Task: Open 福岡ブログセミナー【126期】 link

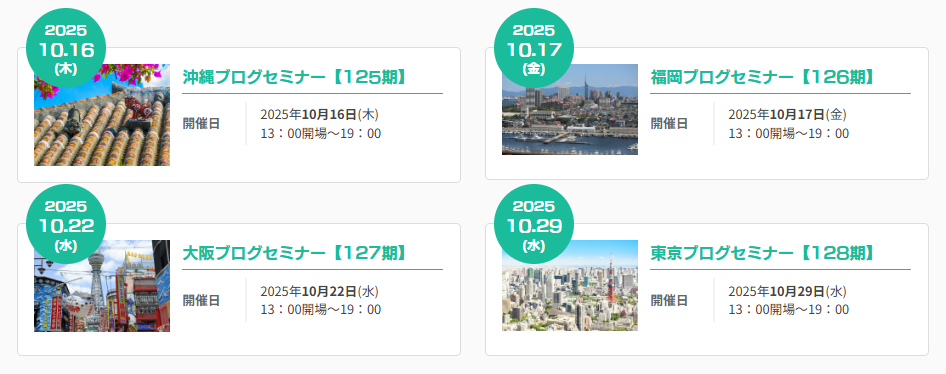Action: 763,77
